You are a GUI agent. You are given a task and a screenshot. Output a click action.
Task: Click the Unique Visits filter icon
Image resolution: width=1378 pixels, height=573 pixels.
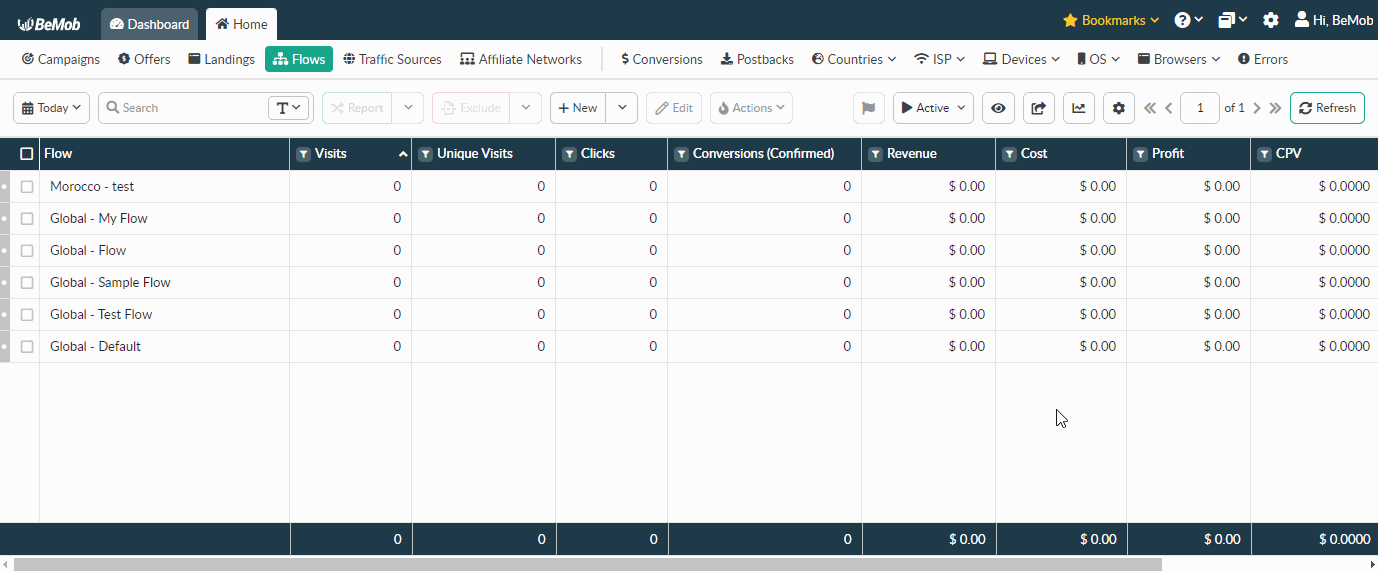[x=425, y=154]
